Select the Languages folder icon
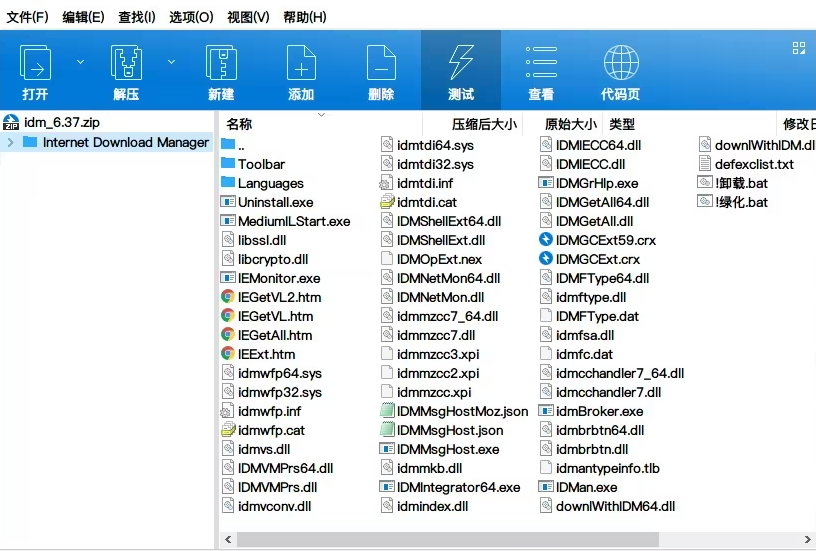Viewport: 816px width, 551px height. coord(228,182)
